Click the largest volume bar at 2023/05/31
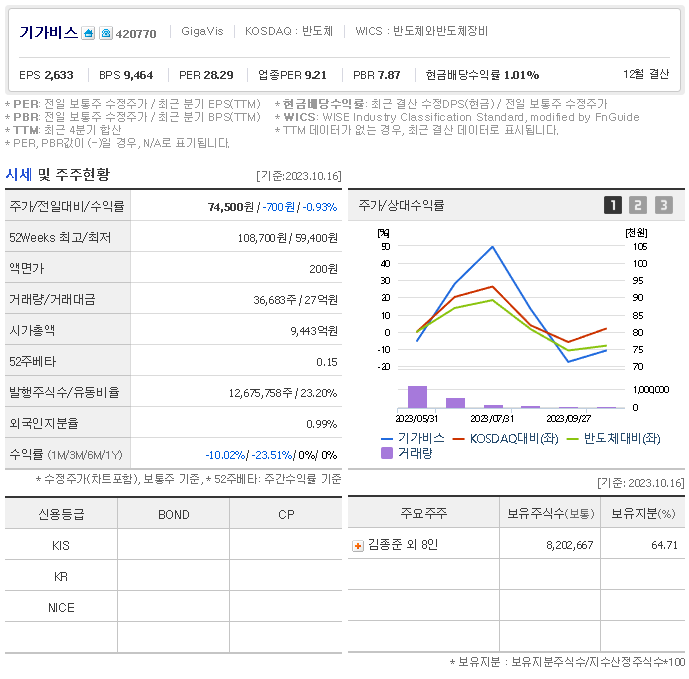 coord(417,397)
